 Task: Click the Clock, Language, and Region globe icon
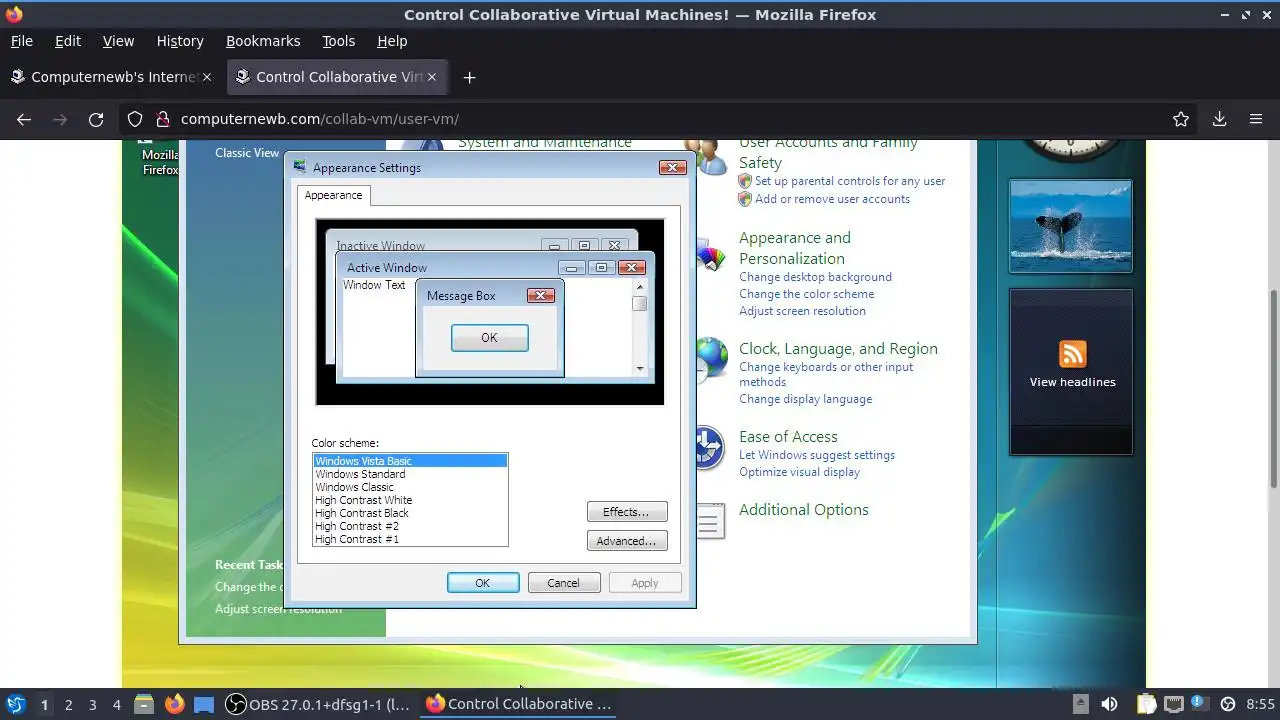[711, 359]
